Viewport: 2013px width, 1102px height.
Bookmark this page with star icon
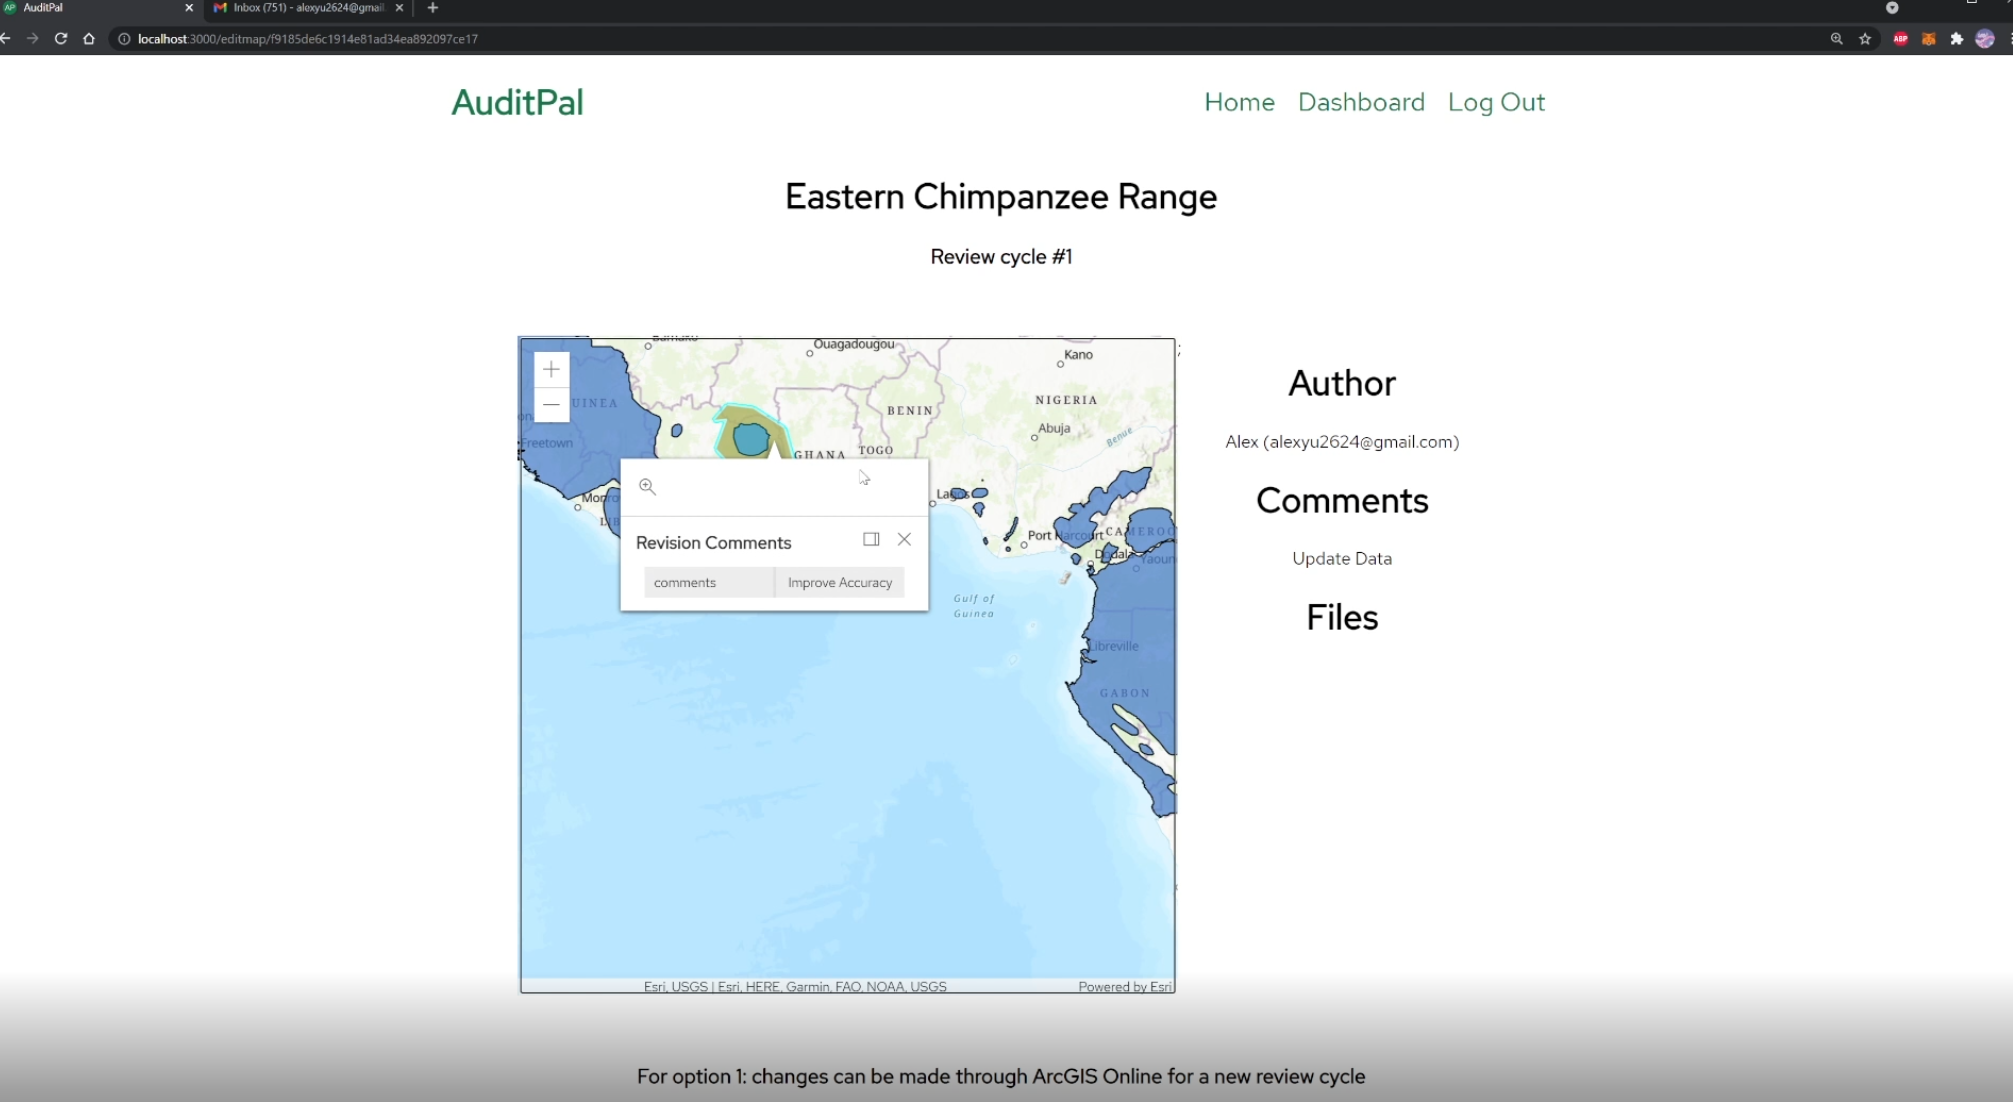click(1865, 39)
